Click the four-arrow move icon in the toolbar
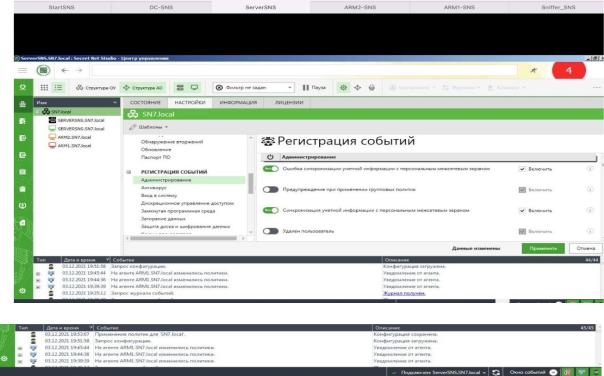The image size is (604, 376). click(x=357, y=87)
